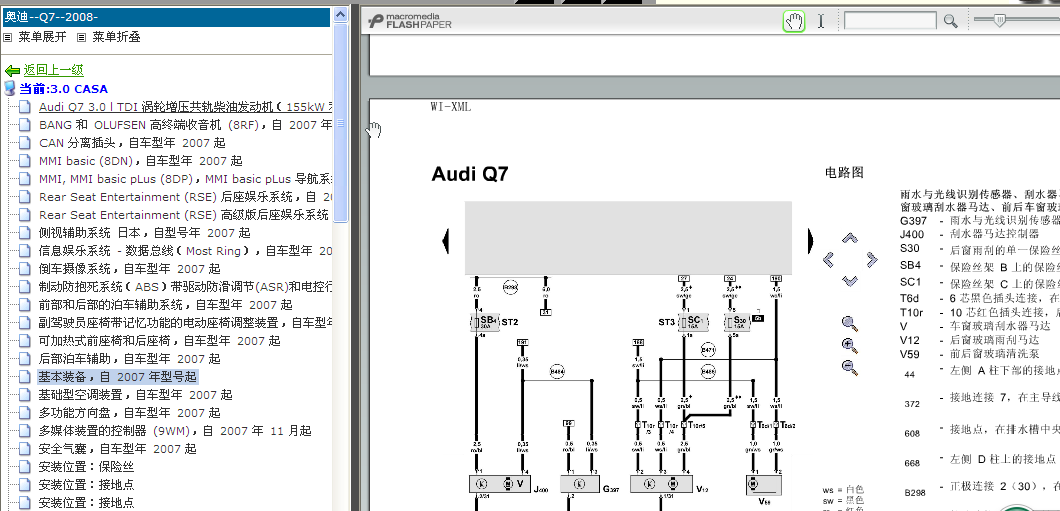This screenshot has width=1060, height=511.
Task: Click into the FlashPaper search text field
Action: click(x=890, y=21)
